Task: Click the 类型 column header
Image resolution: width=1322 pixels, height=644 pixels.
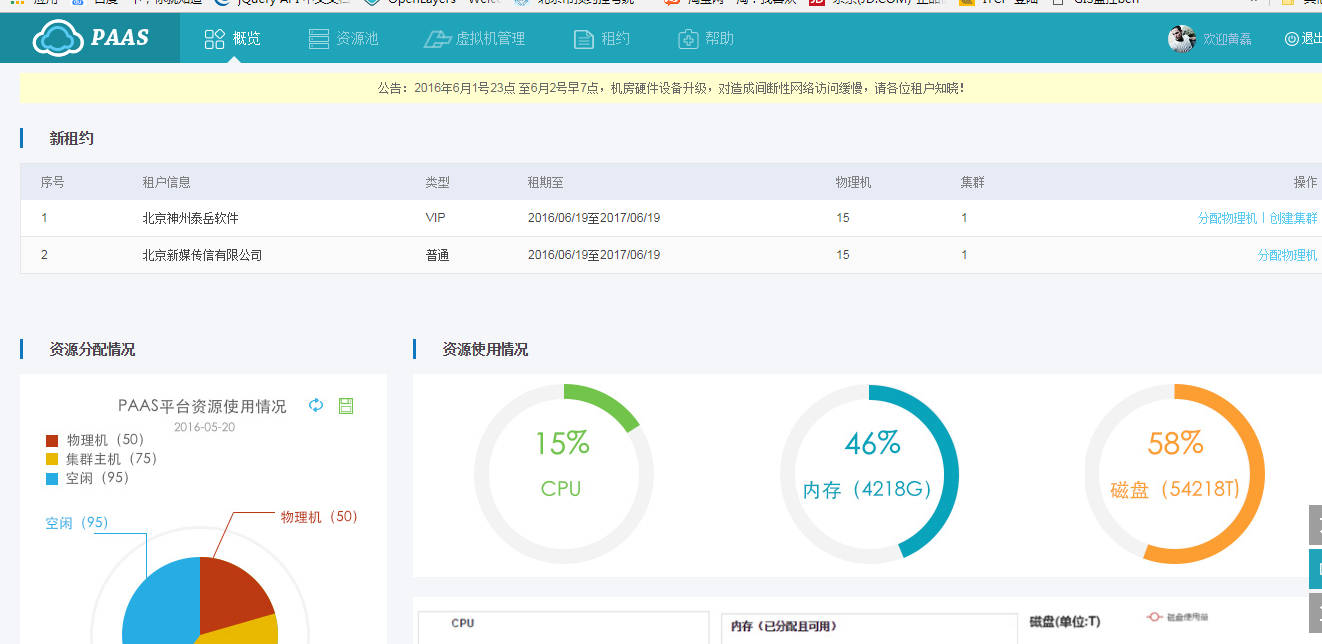Action: pos(437,182)
